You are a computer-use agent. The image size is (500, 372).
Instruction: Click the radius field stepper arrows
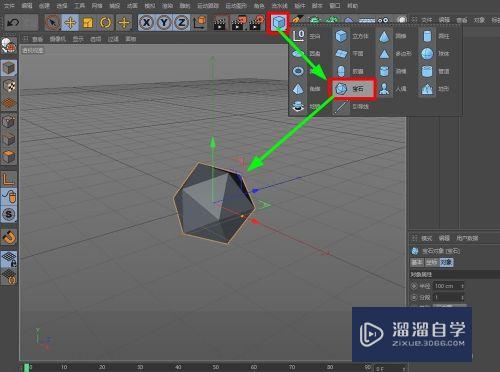[462, 286]
